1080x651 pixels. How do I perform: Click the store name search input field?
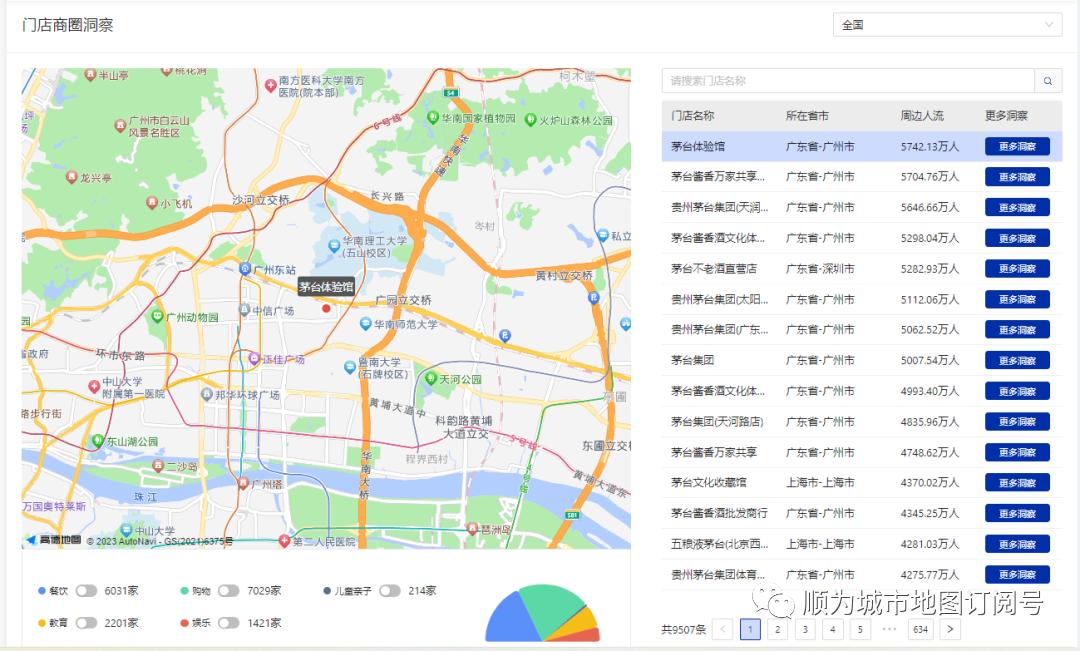tap(848, 79)
